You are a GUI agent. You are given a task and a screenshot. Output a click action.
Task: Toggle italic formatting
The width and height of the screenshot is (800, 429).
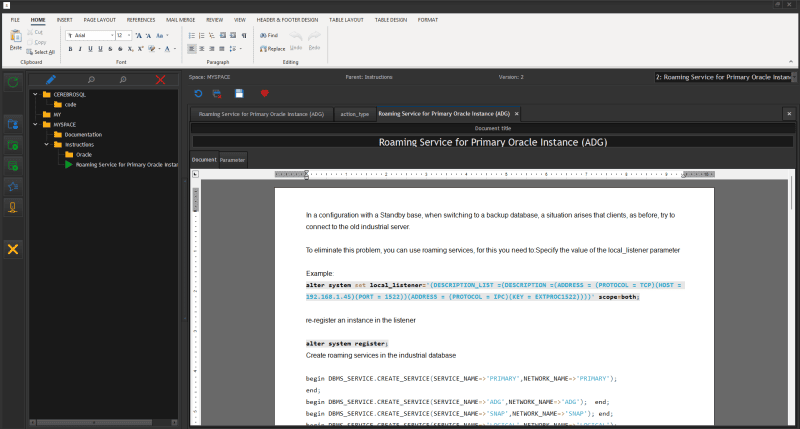(x=80, y=49)
